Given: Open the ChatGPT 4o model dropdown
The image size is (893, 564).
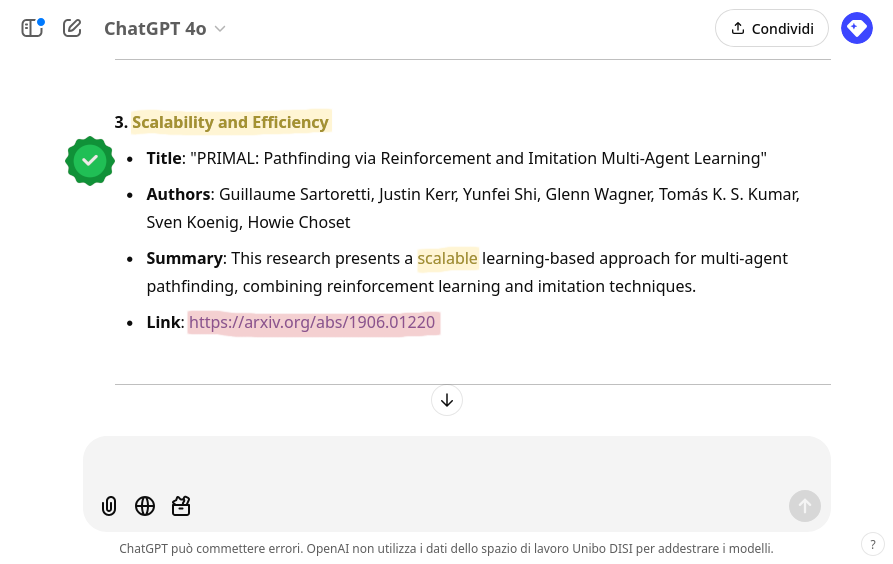Looking at the screenshot, I should [165, 28].
